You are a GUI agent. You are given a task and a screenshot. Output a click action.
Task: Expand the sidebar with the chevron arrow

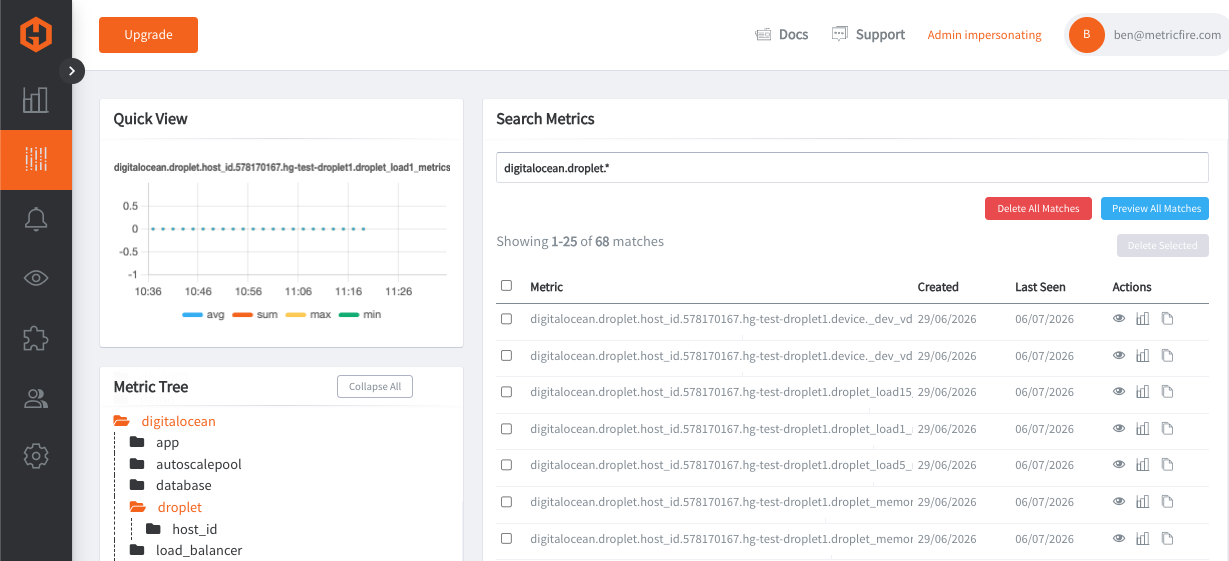72,71
